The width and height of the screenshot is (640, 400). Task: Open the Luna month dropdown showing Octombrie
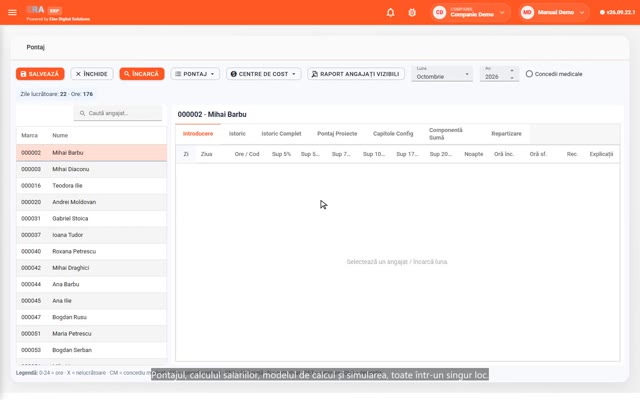point(442,74)
